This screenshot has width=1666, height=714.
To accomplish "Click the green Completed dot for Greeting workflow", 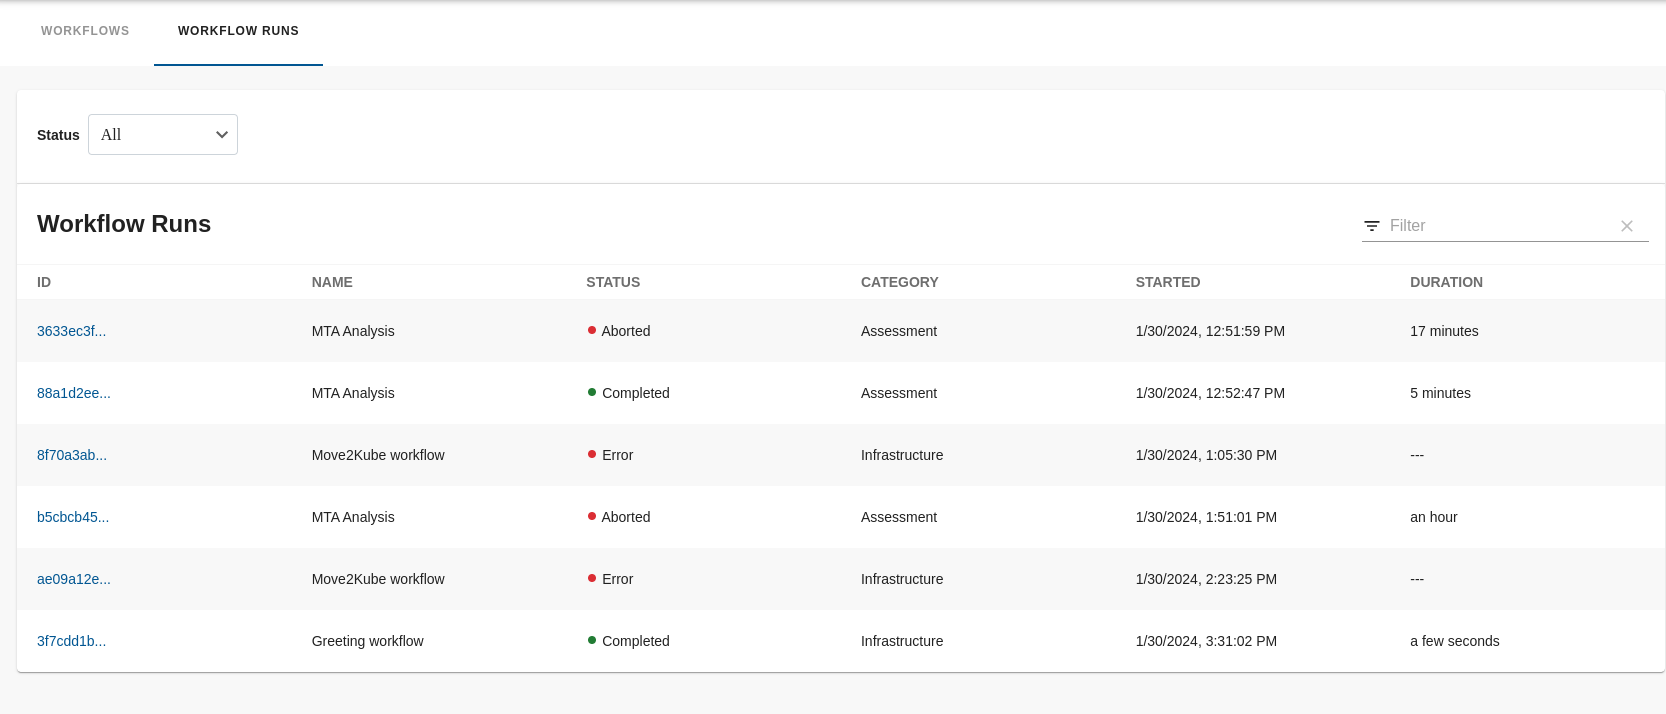I will tap(592, 640).
